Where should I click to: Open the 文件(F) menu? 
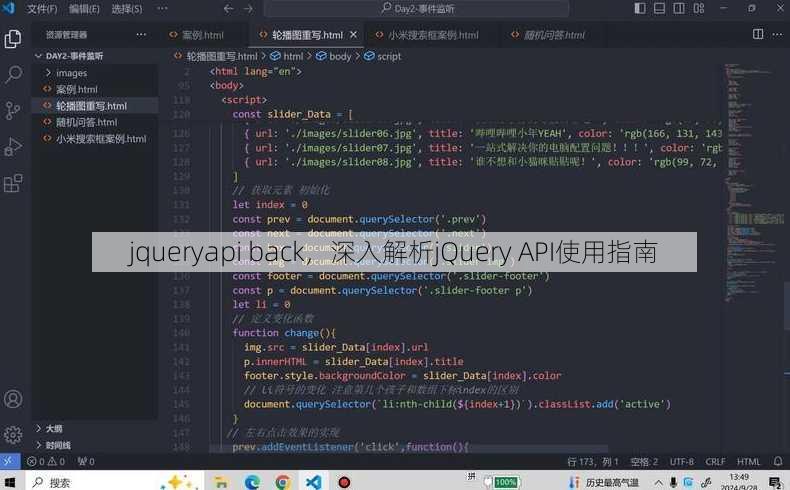click(x=42, y=9)
